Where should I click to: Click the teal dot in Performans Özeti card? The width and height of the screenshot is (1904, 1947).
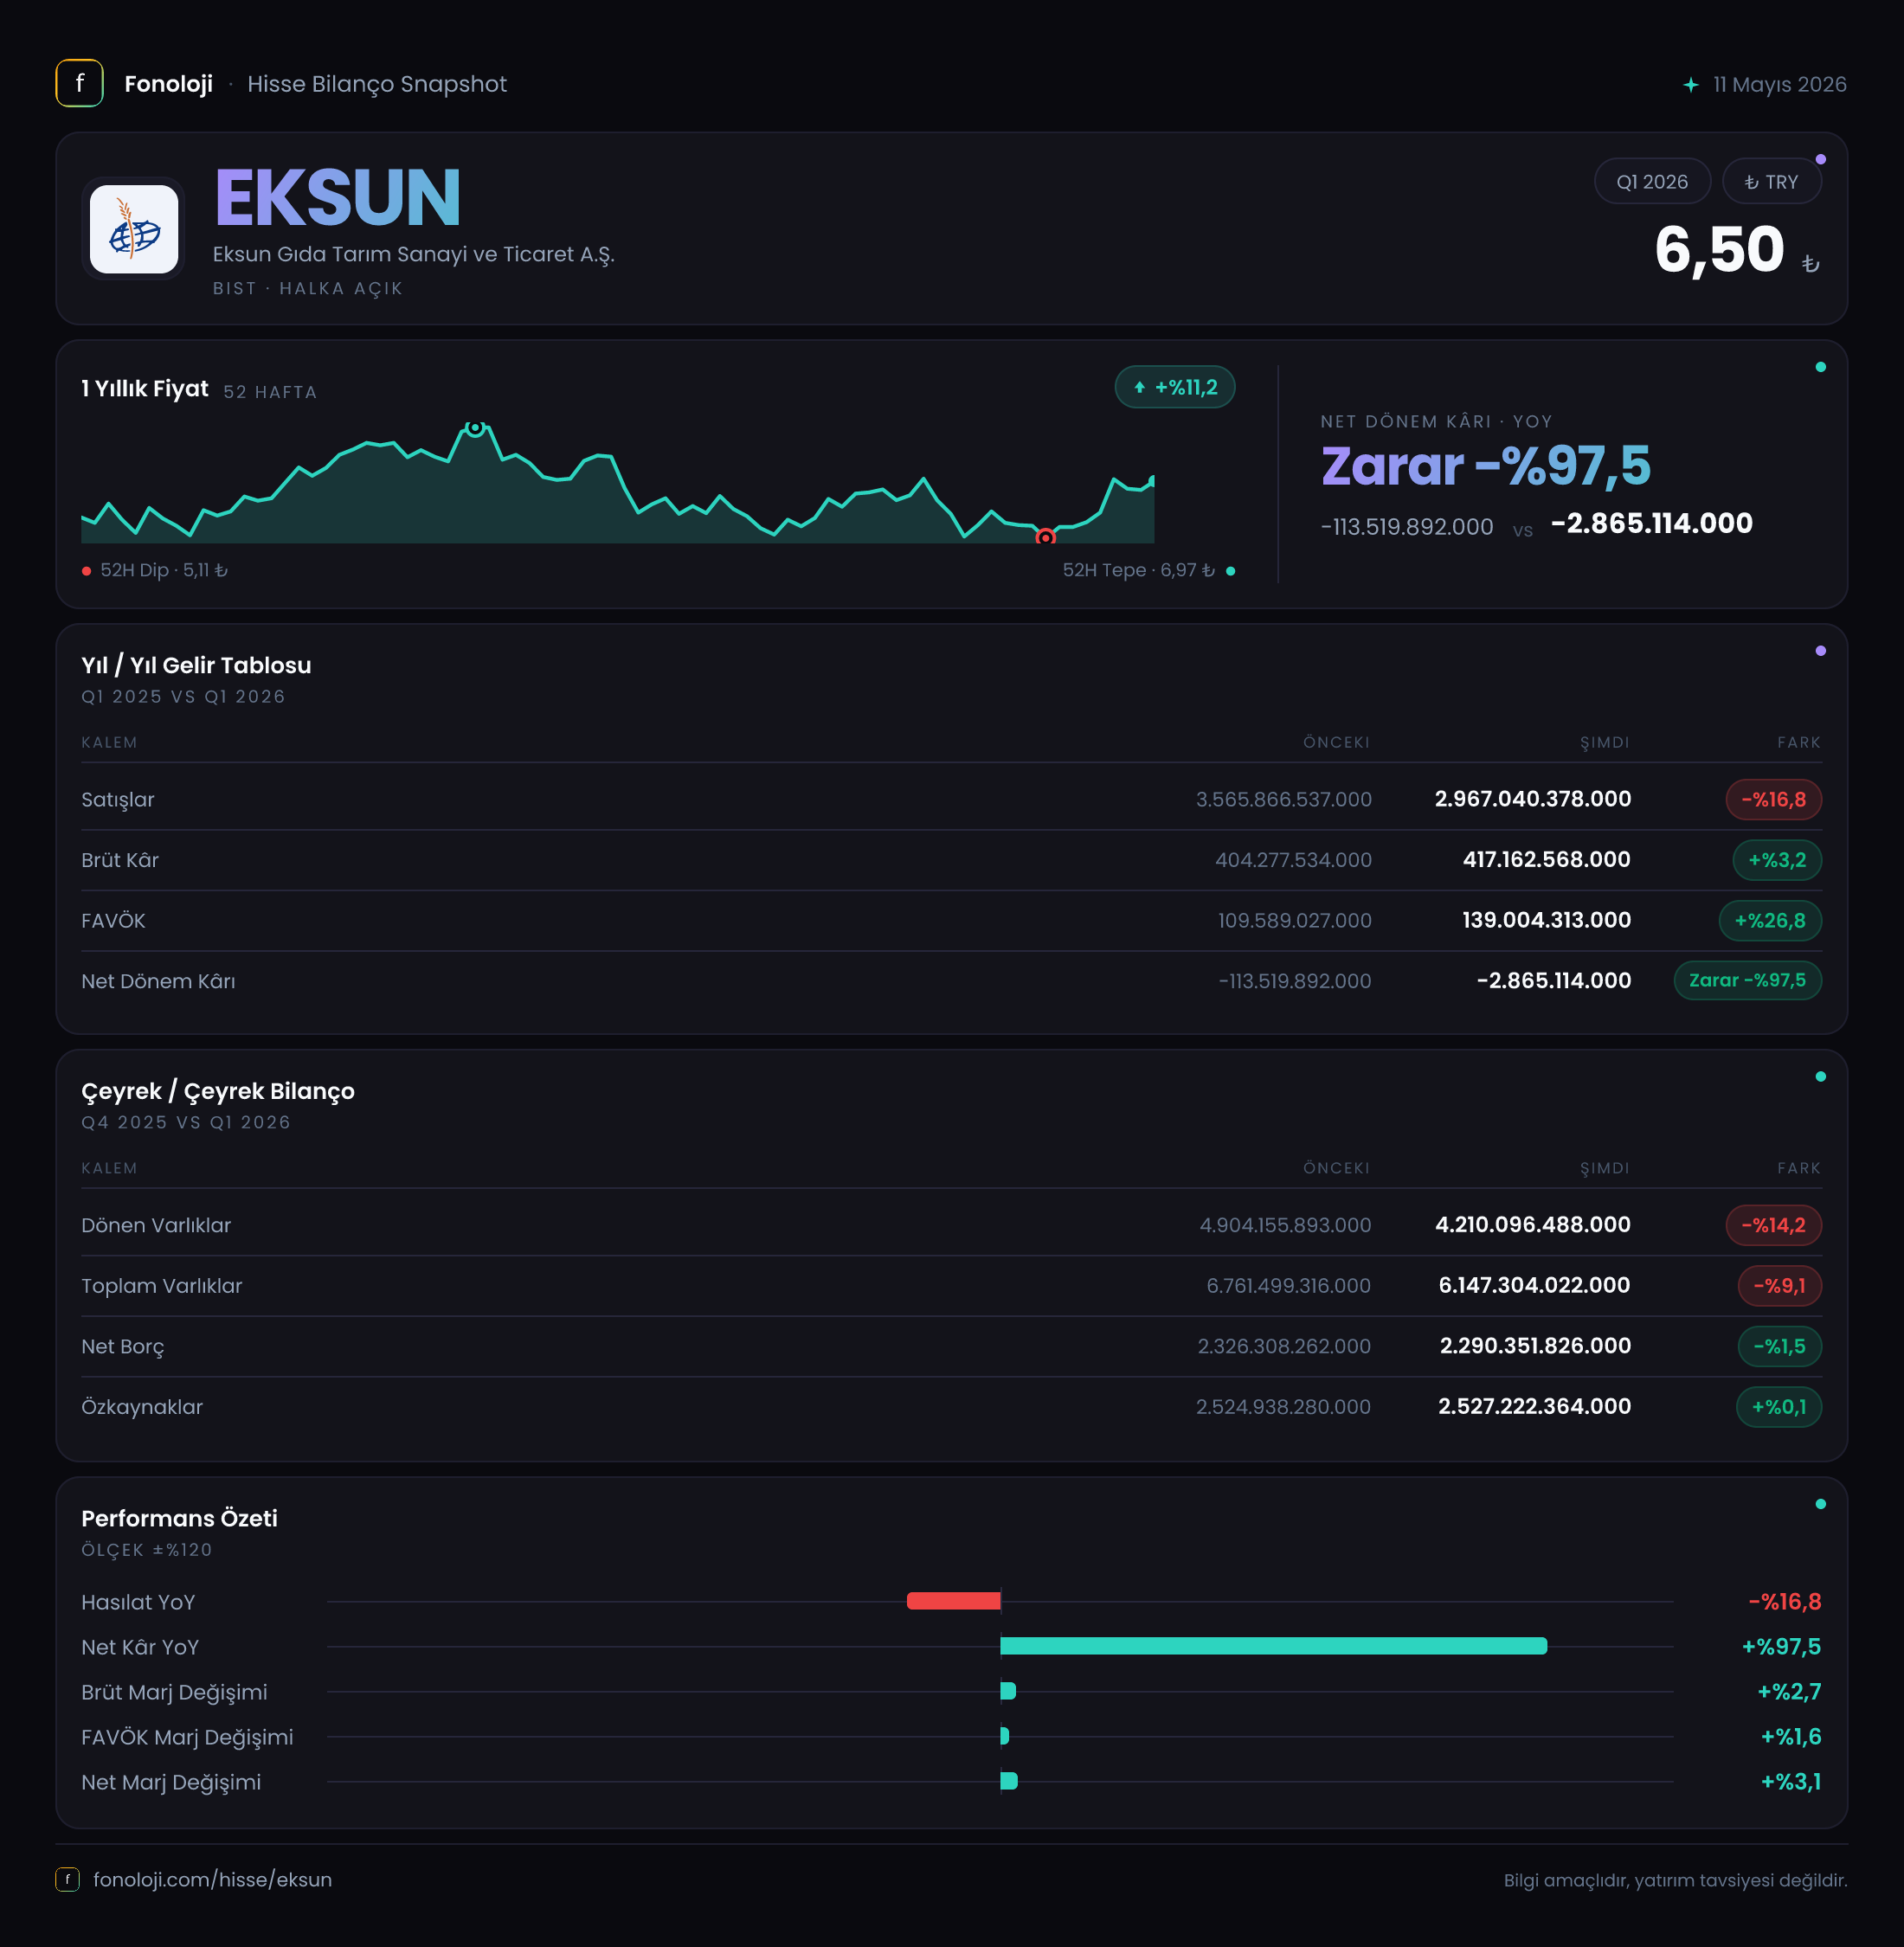1821,1504
